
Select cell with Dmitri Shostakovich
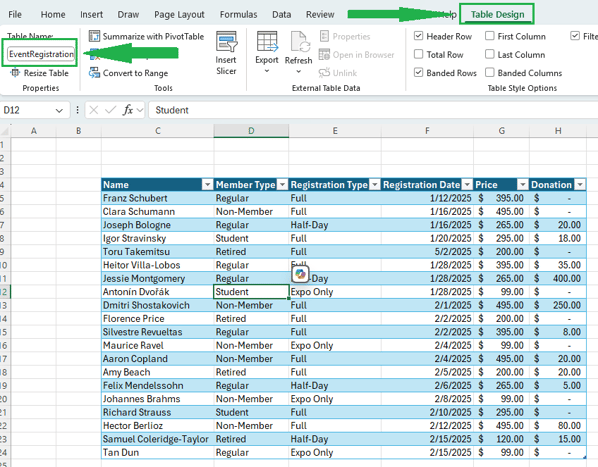point(158,305)
